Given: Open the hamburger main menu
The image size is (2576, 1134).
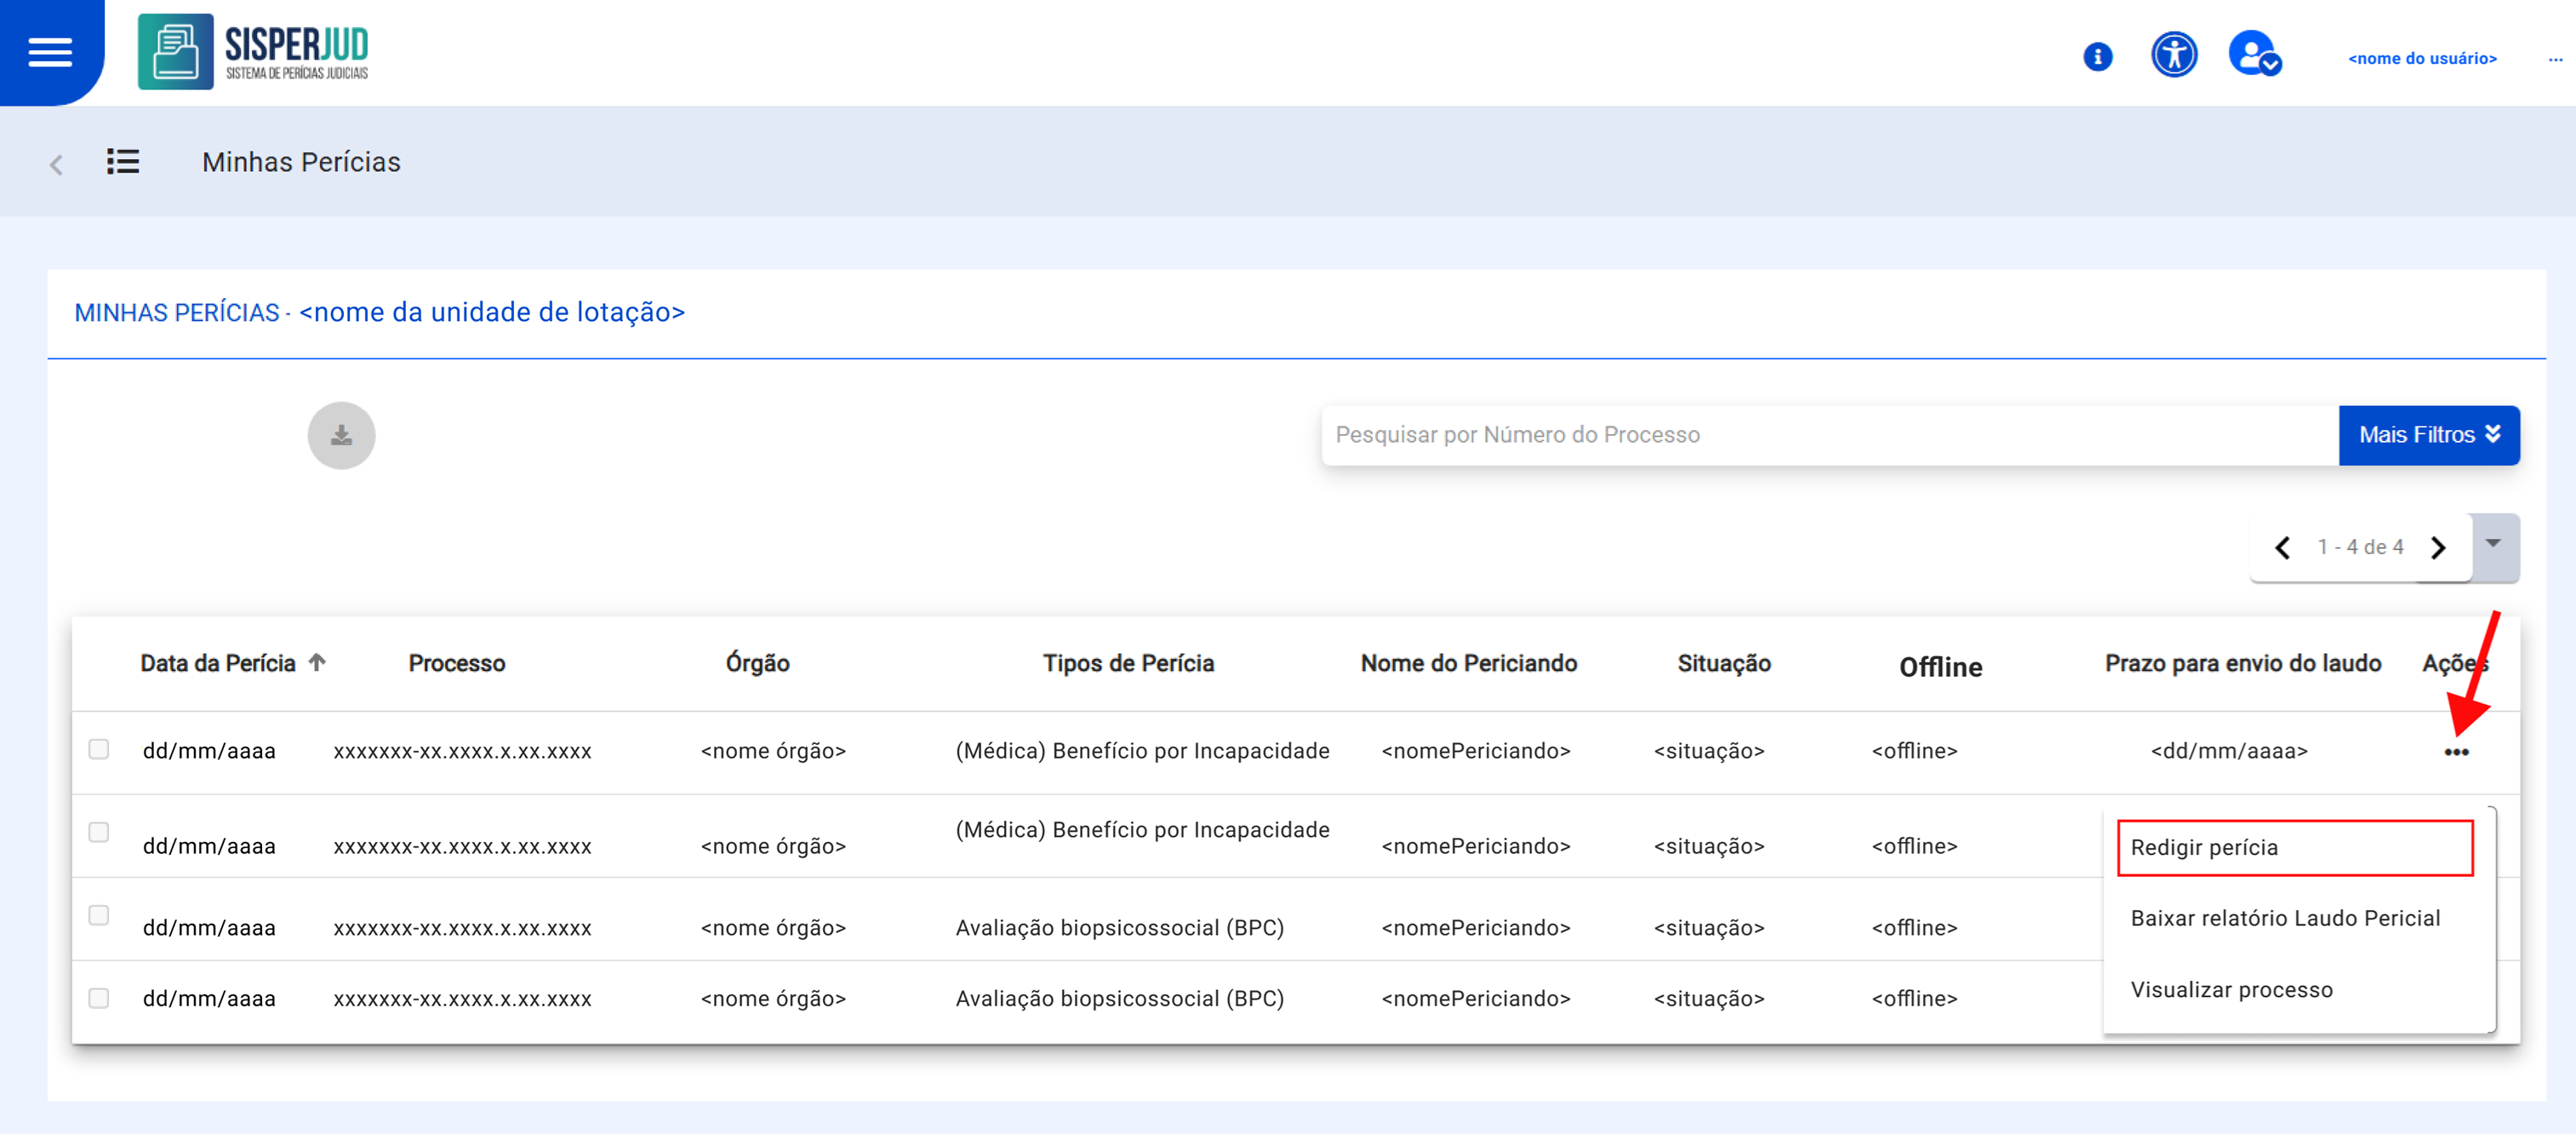Looking at the screenshot, I should [50, 52].
